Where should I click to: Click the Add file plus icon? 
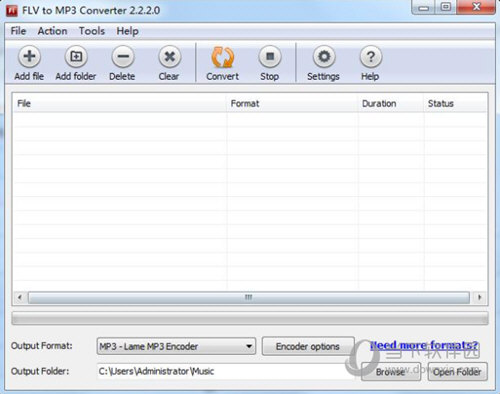(x=29, y=57)
